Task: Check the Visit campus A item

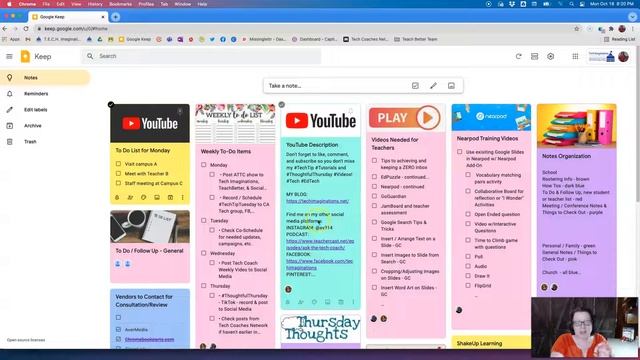Action: click(x=118, y=164)
